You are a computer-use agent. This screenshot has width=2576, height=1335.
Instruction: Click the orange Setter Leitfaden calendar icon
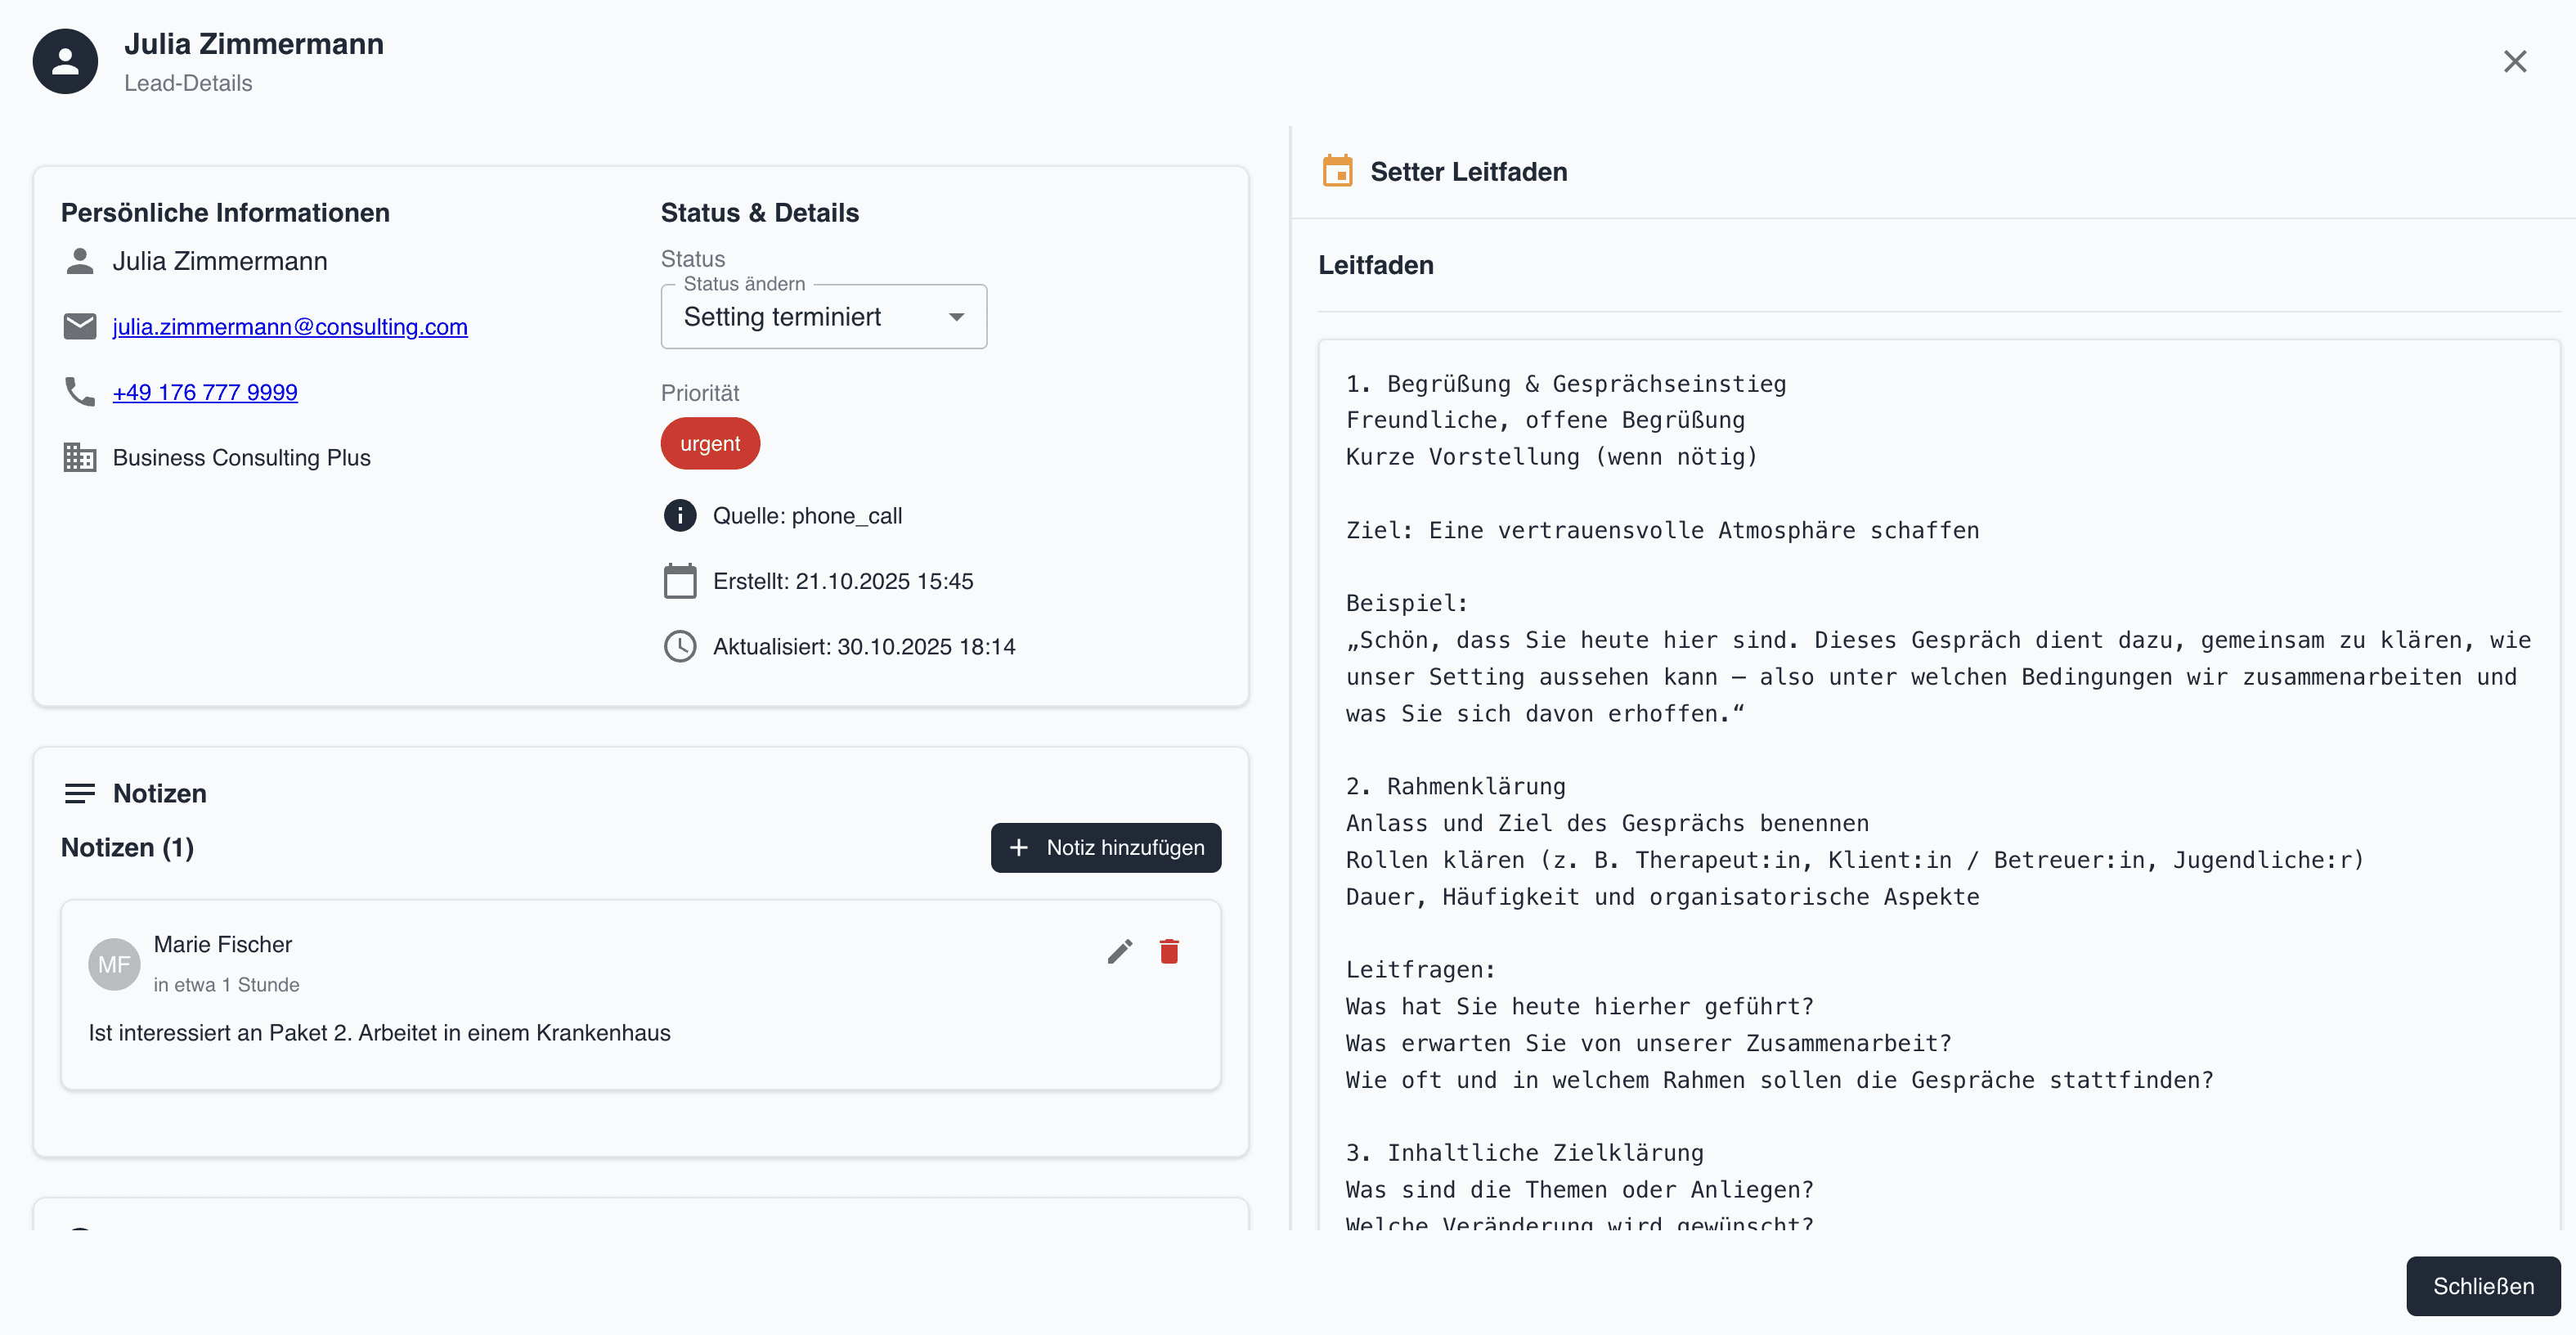click(x=1337, y=171)
